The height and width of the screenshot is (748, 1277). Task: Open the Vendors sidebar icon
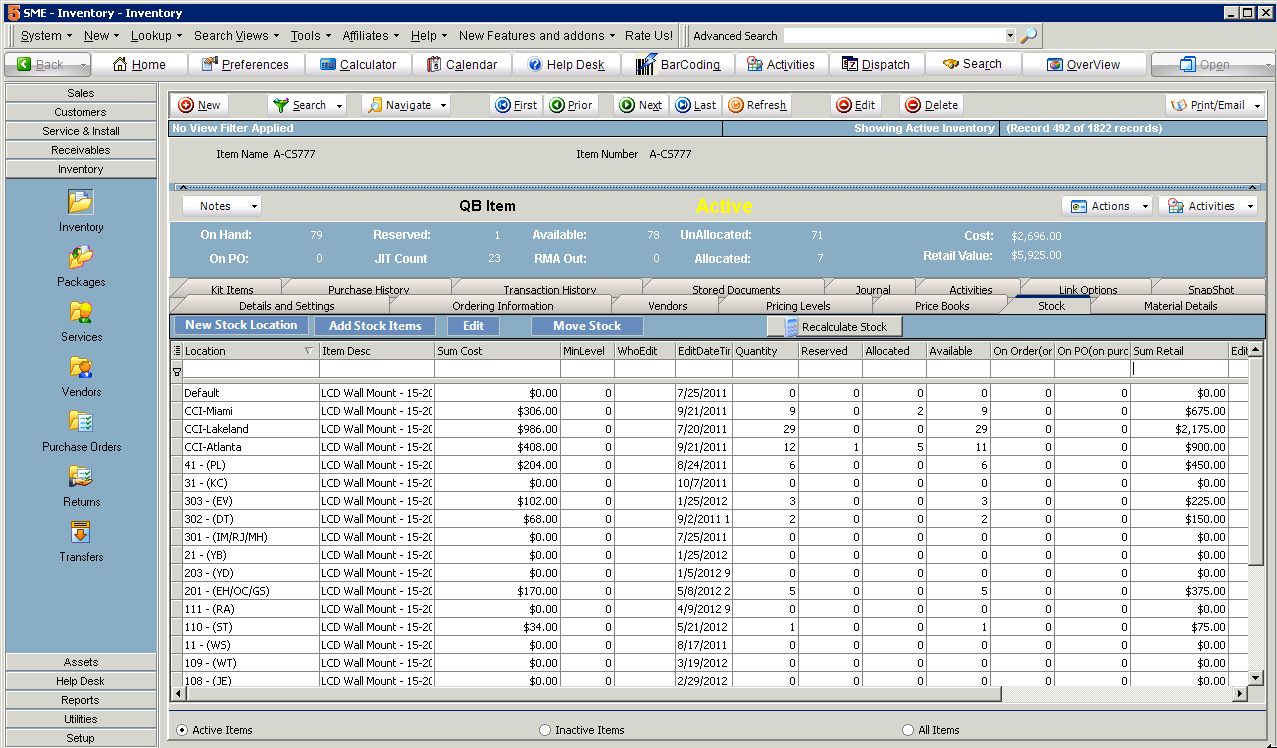pos(81,367)
